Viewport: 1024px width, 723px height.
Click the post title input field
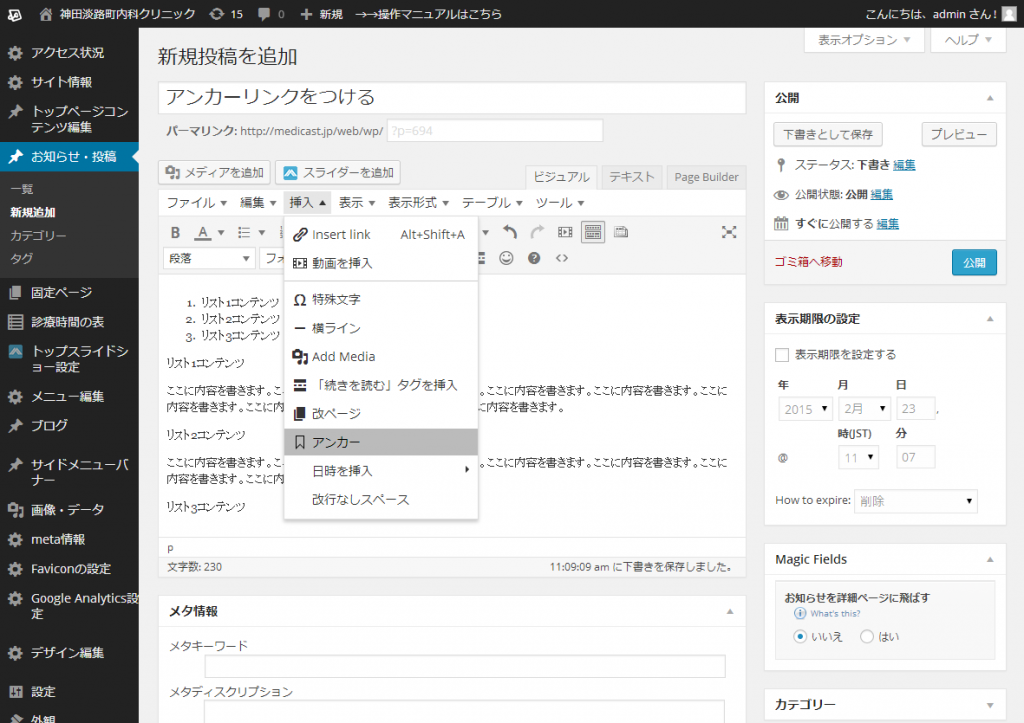click(x=452, y=97)
